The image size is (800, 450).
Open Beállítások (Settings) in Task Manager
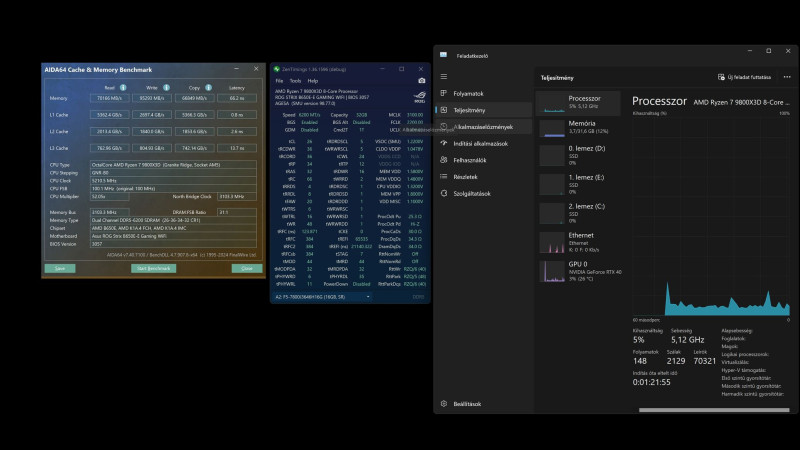tap(484, 404)
